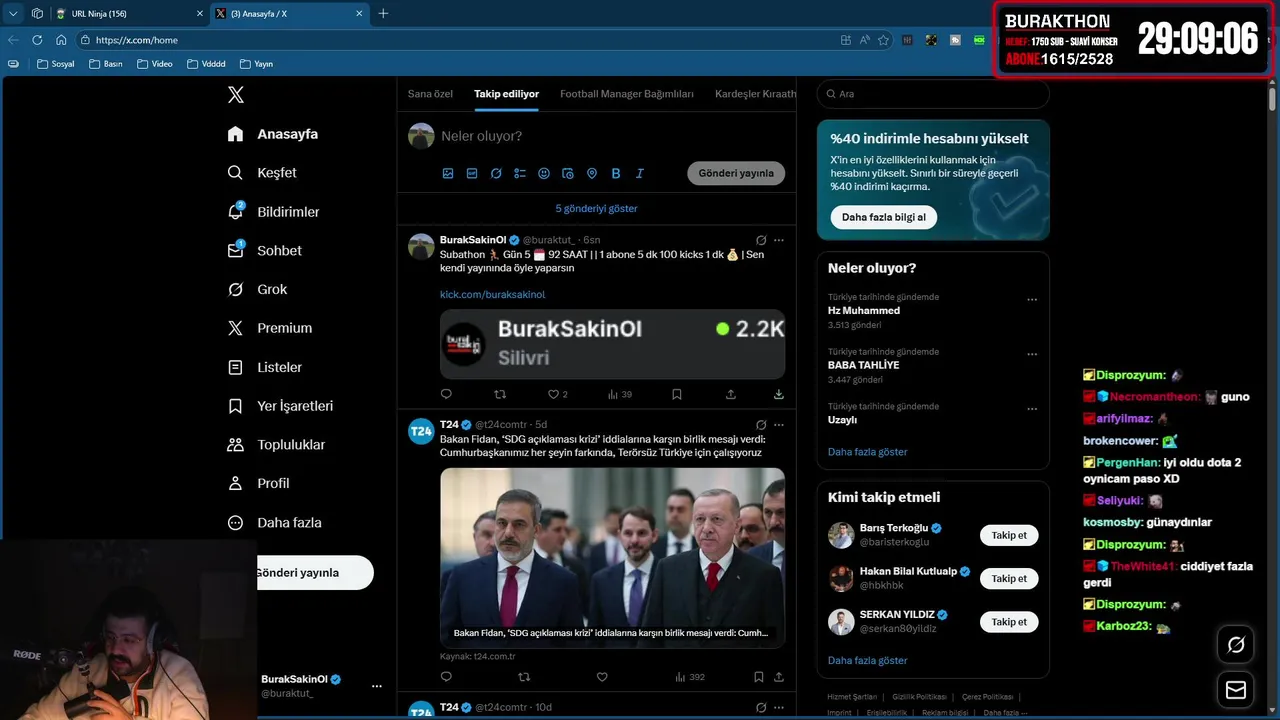Viewport: 1280px width, 720px height.
Task: Open the Daha fazla menu in the sidebar
Action: tap(274, 522)
